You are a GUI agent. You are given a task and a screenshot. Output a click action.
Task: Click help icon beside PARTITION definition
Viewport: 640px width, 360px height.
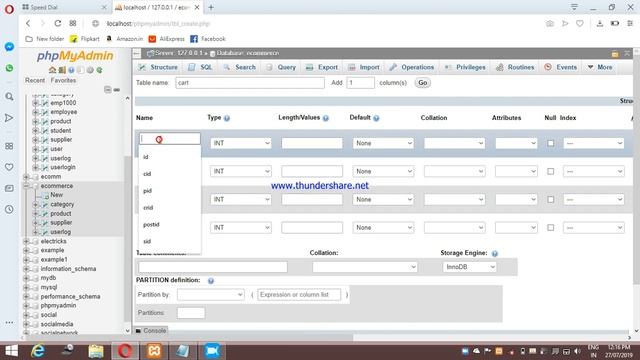click(211, 281)
